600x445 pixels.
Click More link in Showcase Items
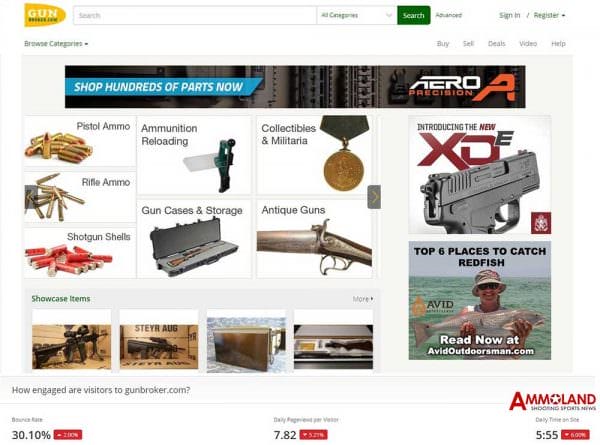coord(363,299)
